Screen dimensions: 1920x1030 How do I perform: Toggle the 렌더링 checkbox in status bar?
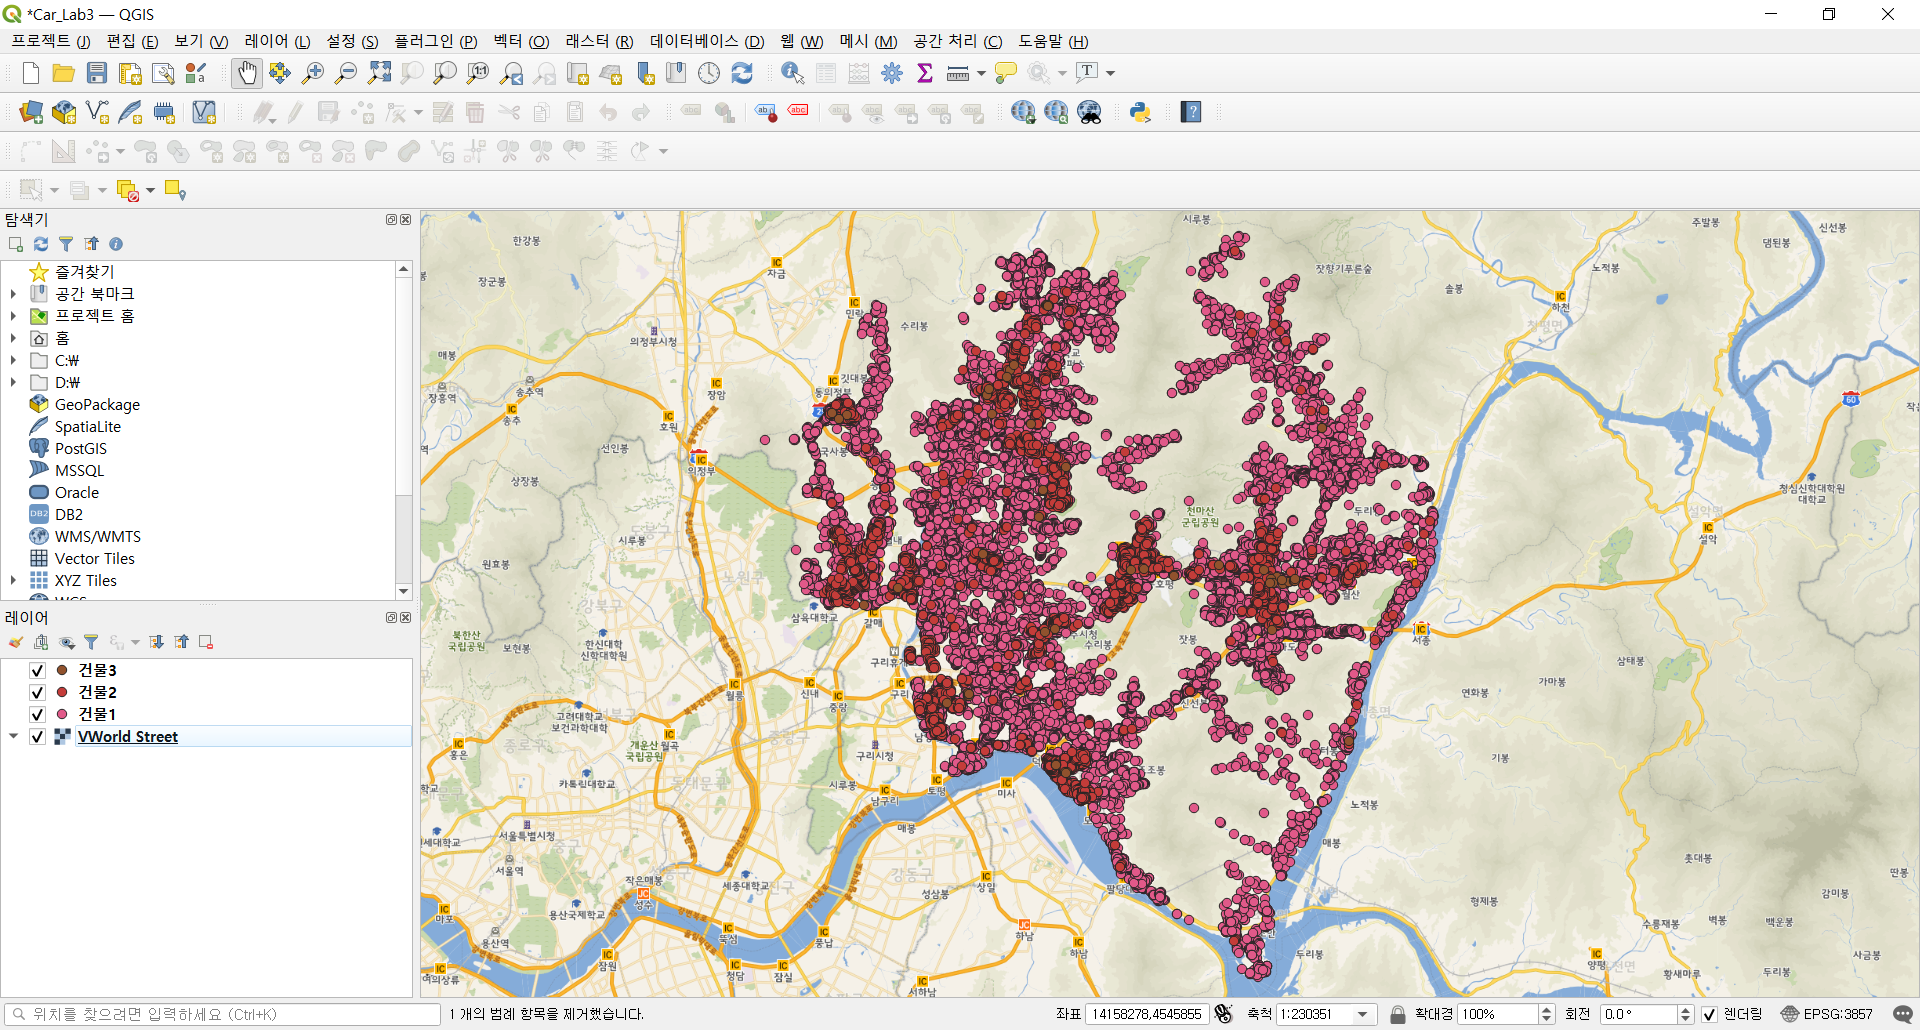(1710, 1014)
